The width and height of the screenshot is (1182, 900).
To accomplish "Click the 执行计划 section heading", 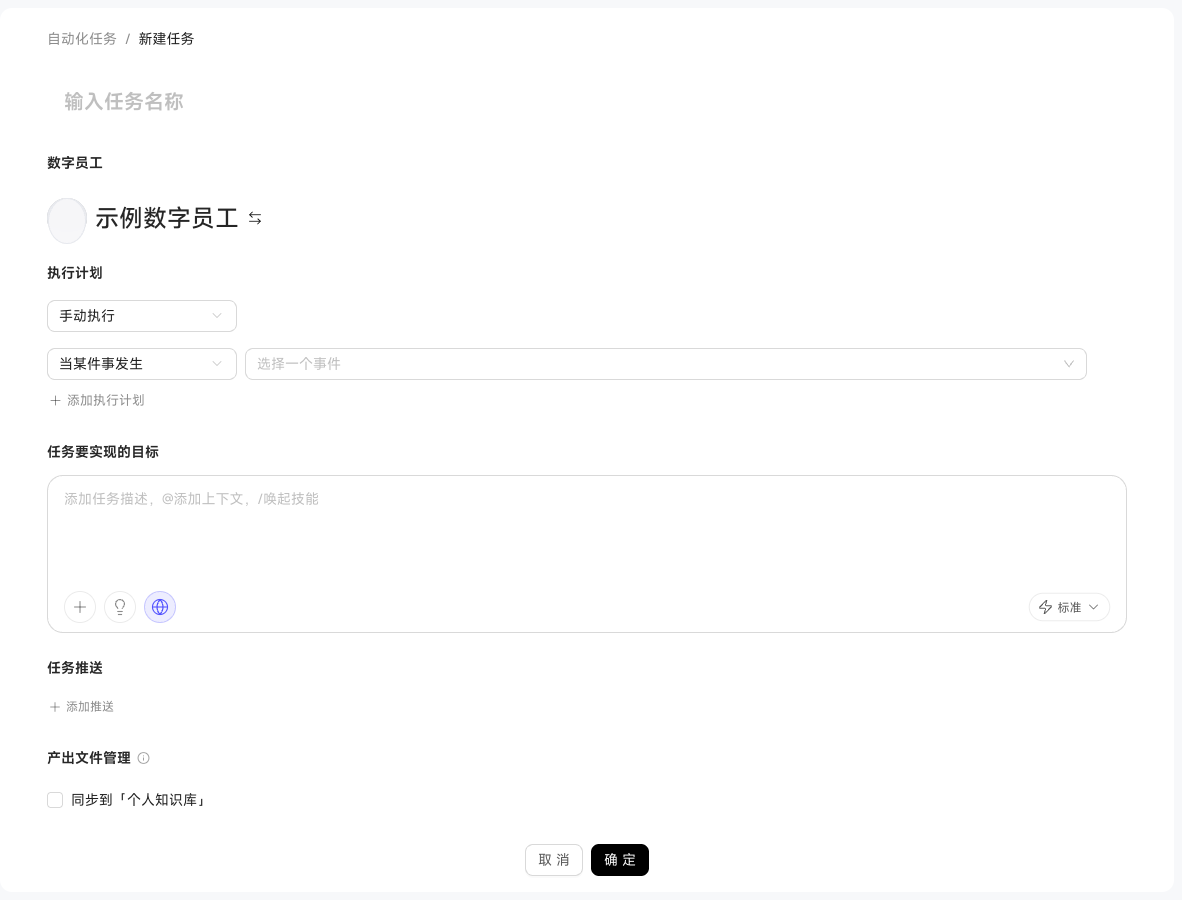I will 75,273.
